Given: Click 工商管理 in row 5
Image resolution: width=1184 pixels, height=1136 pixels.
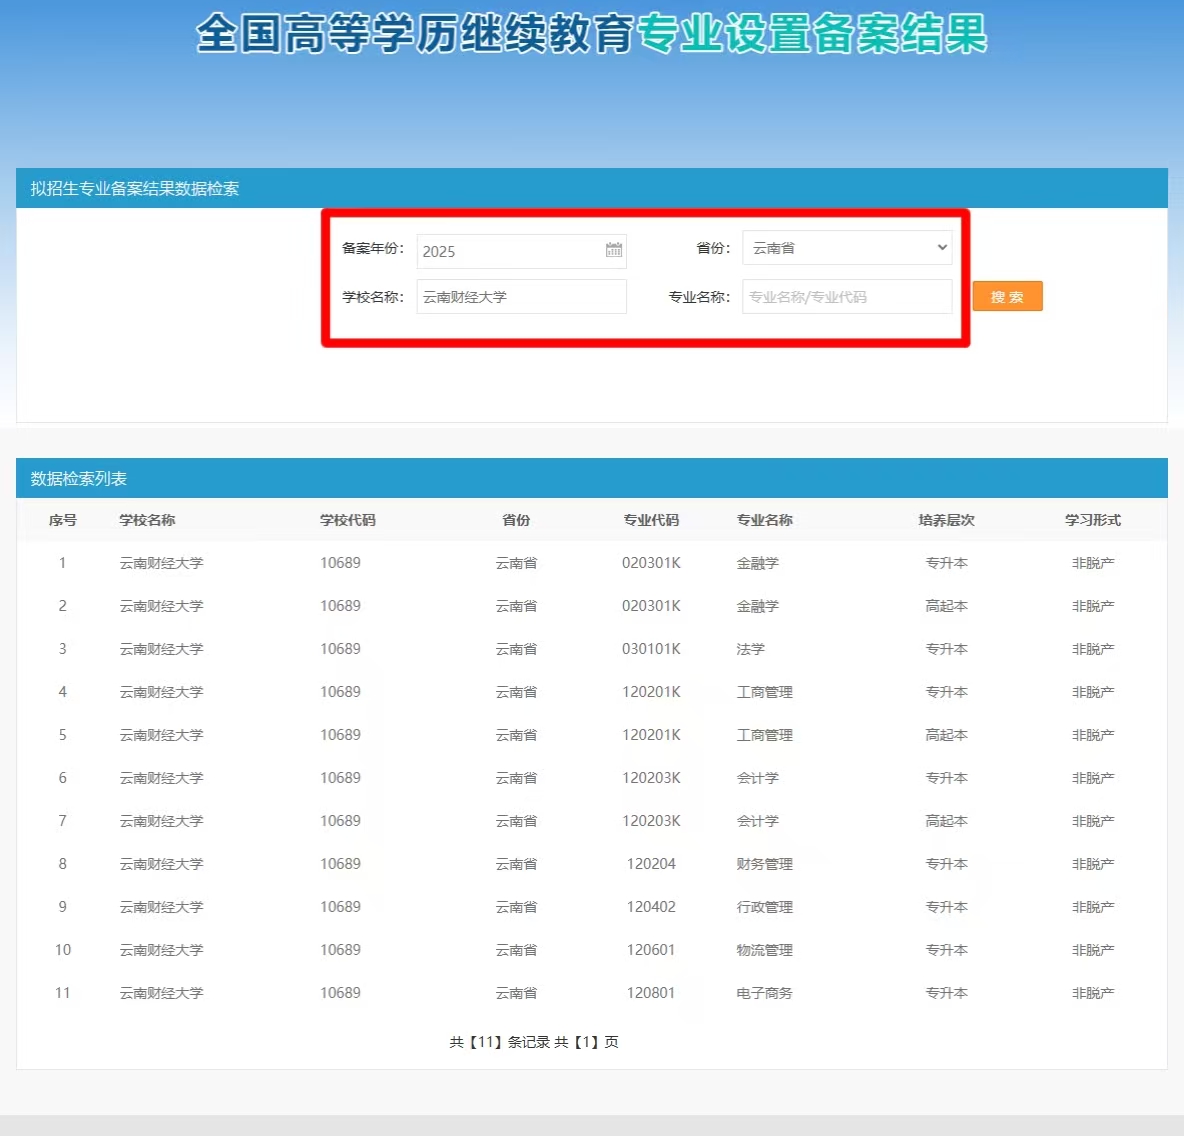Looking at the screenshot, I should 765,736.
